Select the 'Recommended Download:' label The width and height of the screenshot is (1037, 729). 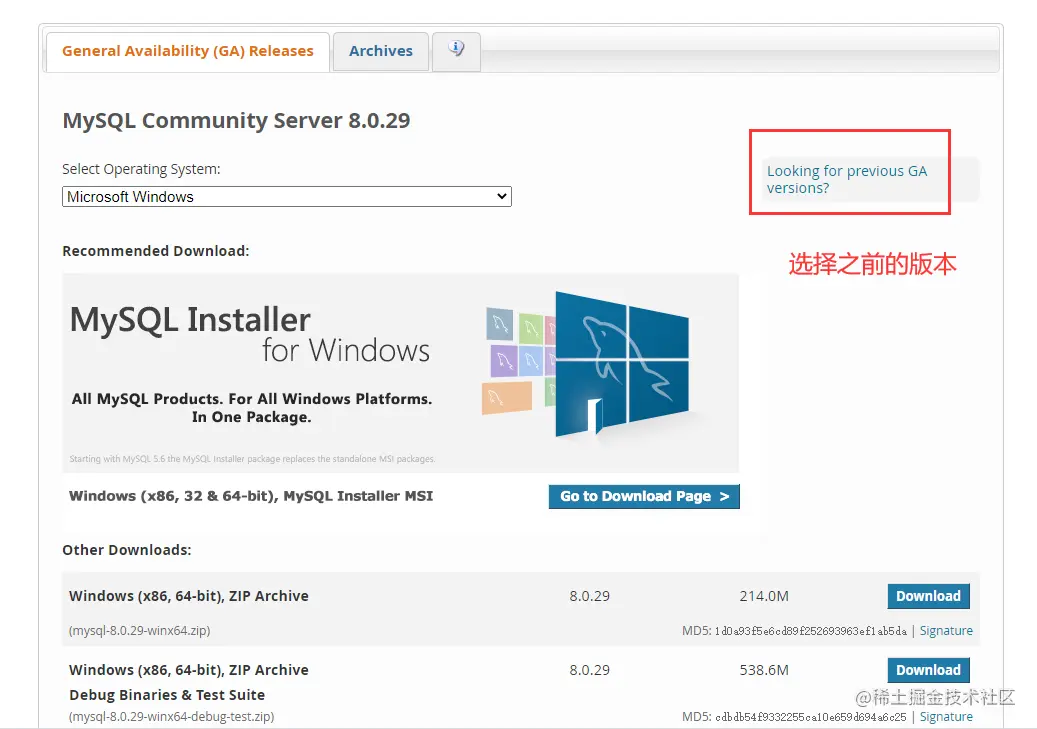(155, 251)
